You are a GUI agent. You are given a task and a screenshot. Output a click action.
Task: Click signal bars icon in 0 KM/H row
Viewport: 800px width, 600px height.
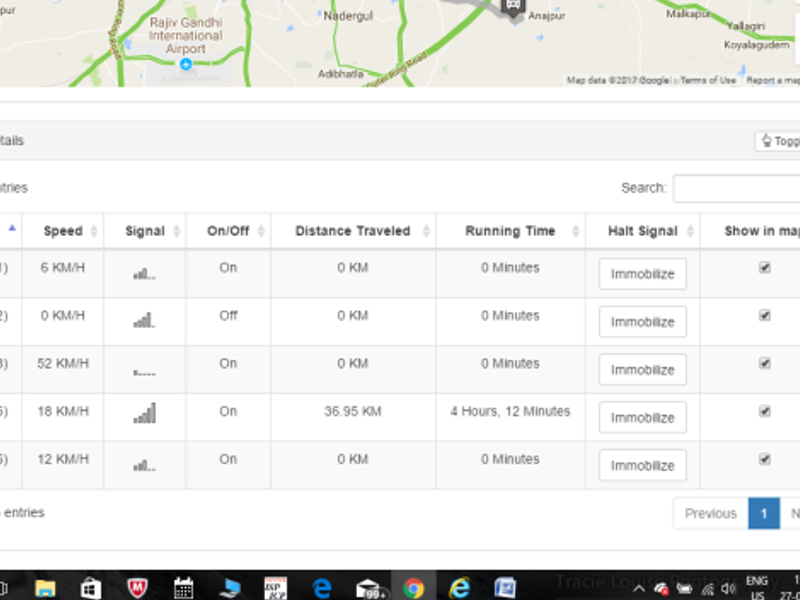click(144, 320)
